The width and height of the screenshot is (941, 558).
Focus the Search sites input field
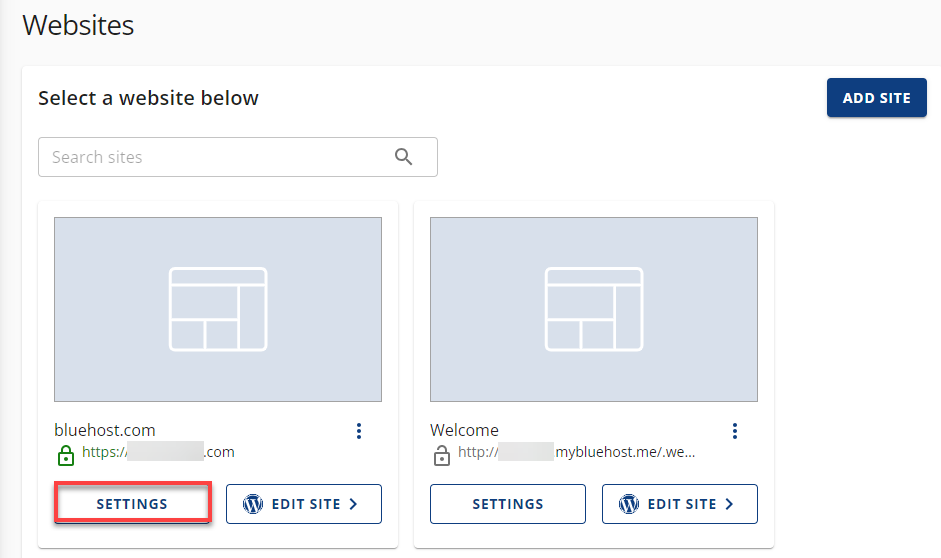click(238, 157)
